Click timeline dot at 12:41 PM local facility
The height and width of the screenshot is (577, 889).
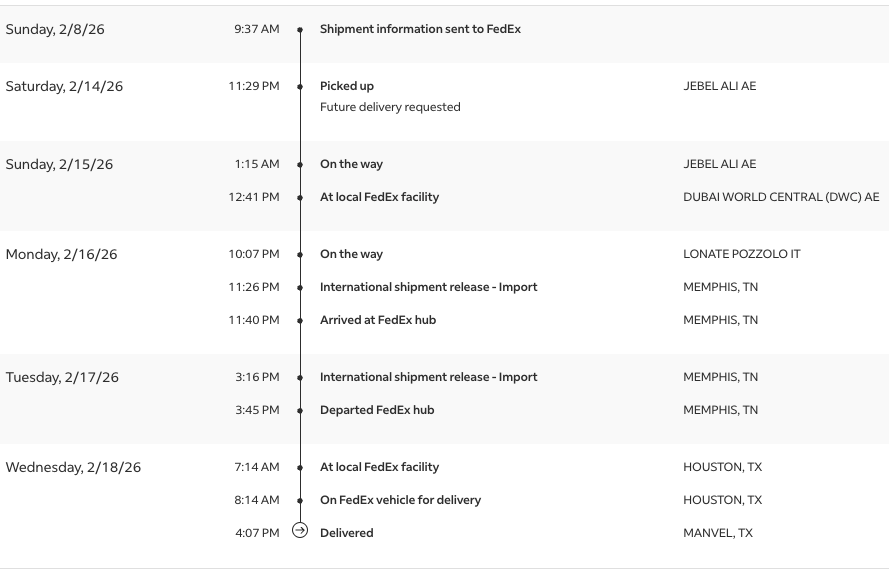tap(300, 198)
